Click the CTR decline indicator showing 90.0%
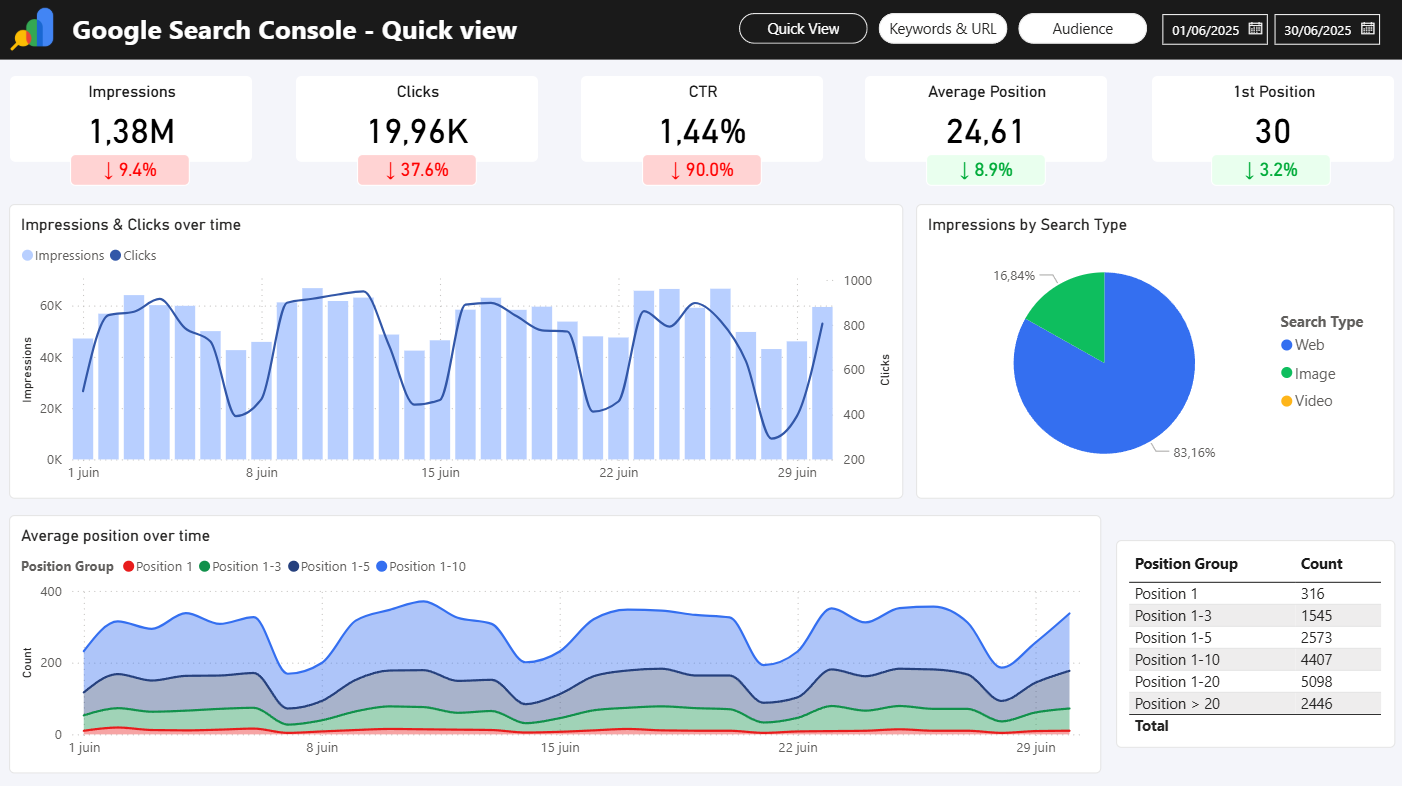1402x786 pixels. pyautogui.click(x=702, y=170)
